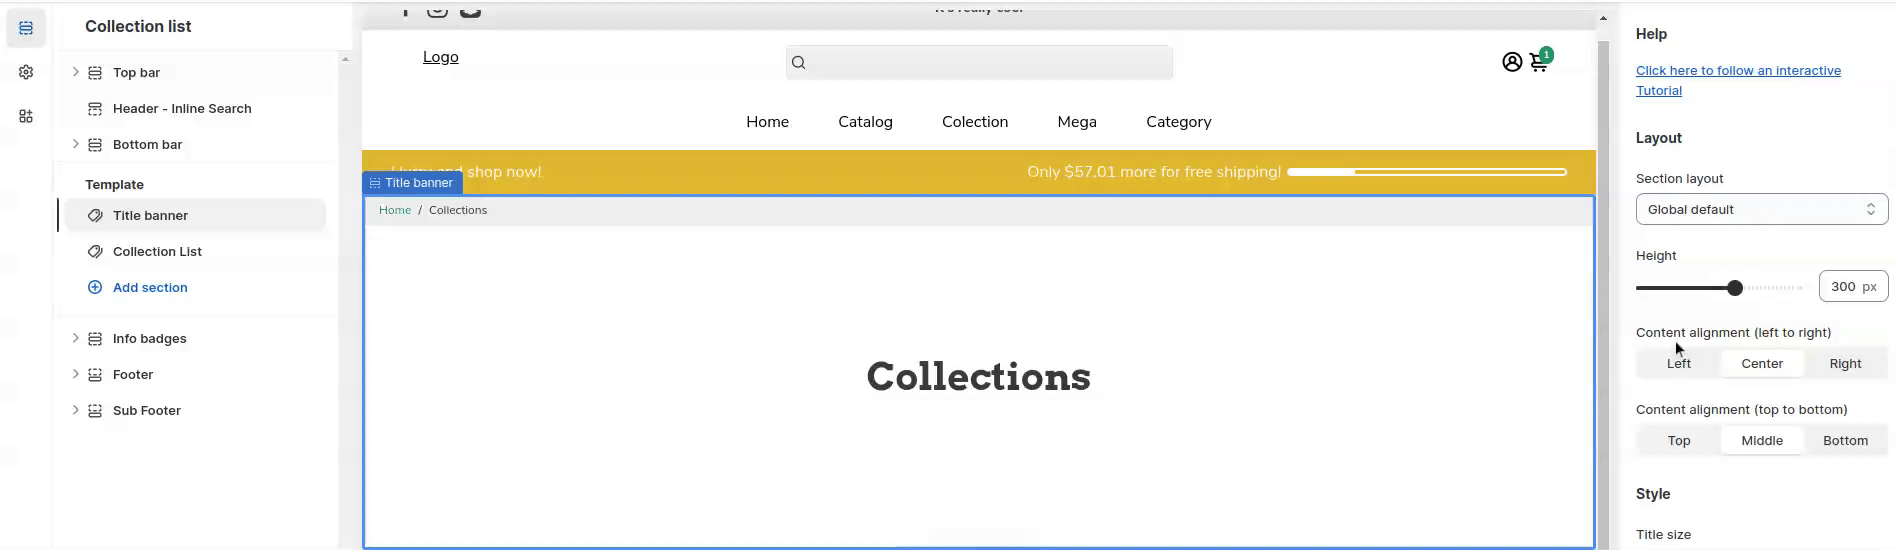Screen dimensions: 1896x550
Task: Click the Collection List section tag icon
Action: (x=95, y=252)
